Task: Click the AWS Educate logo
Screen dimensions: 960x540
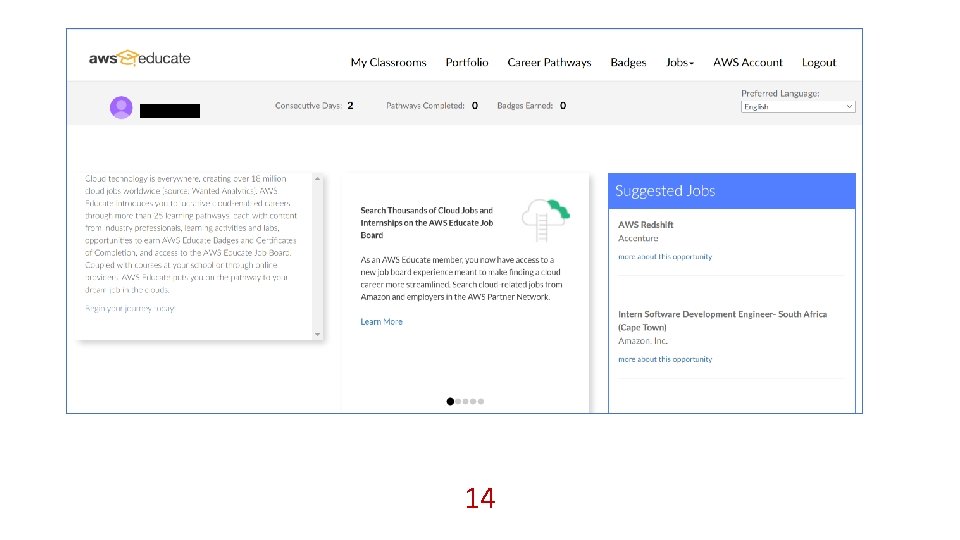Action: tap(140, 58)
